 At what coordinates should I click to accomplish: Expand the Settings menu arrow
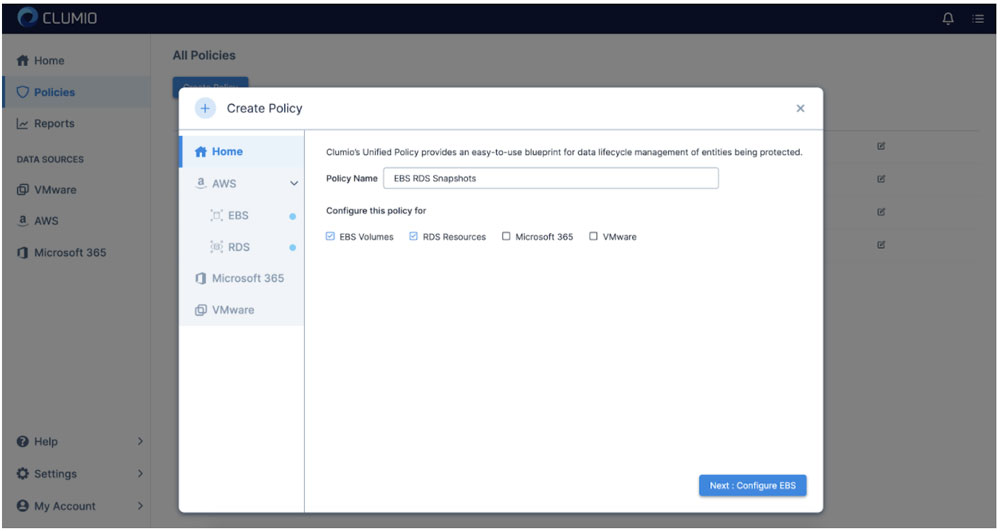(140, 474)
